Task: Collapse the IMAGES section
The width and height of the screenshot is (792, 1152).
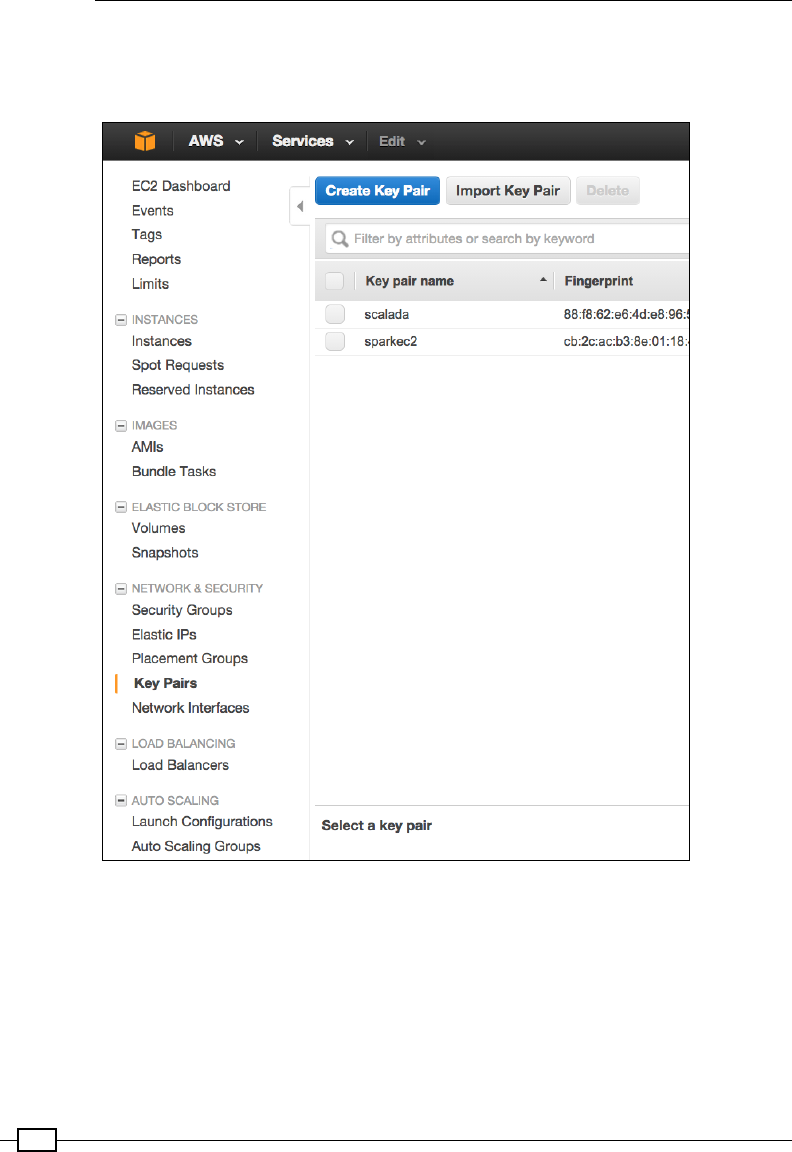Action: pyautogui.click(x=121, y=425)
